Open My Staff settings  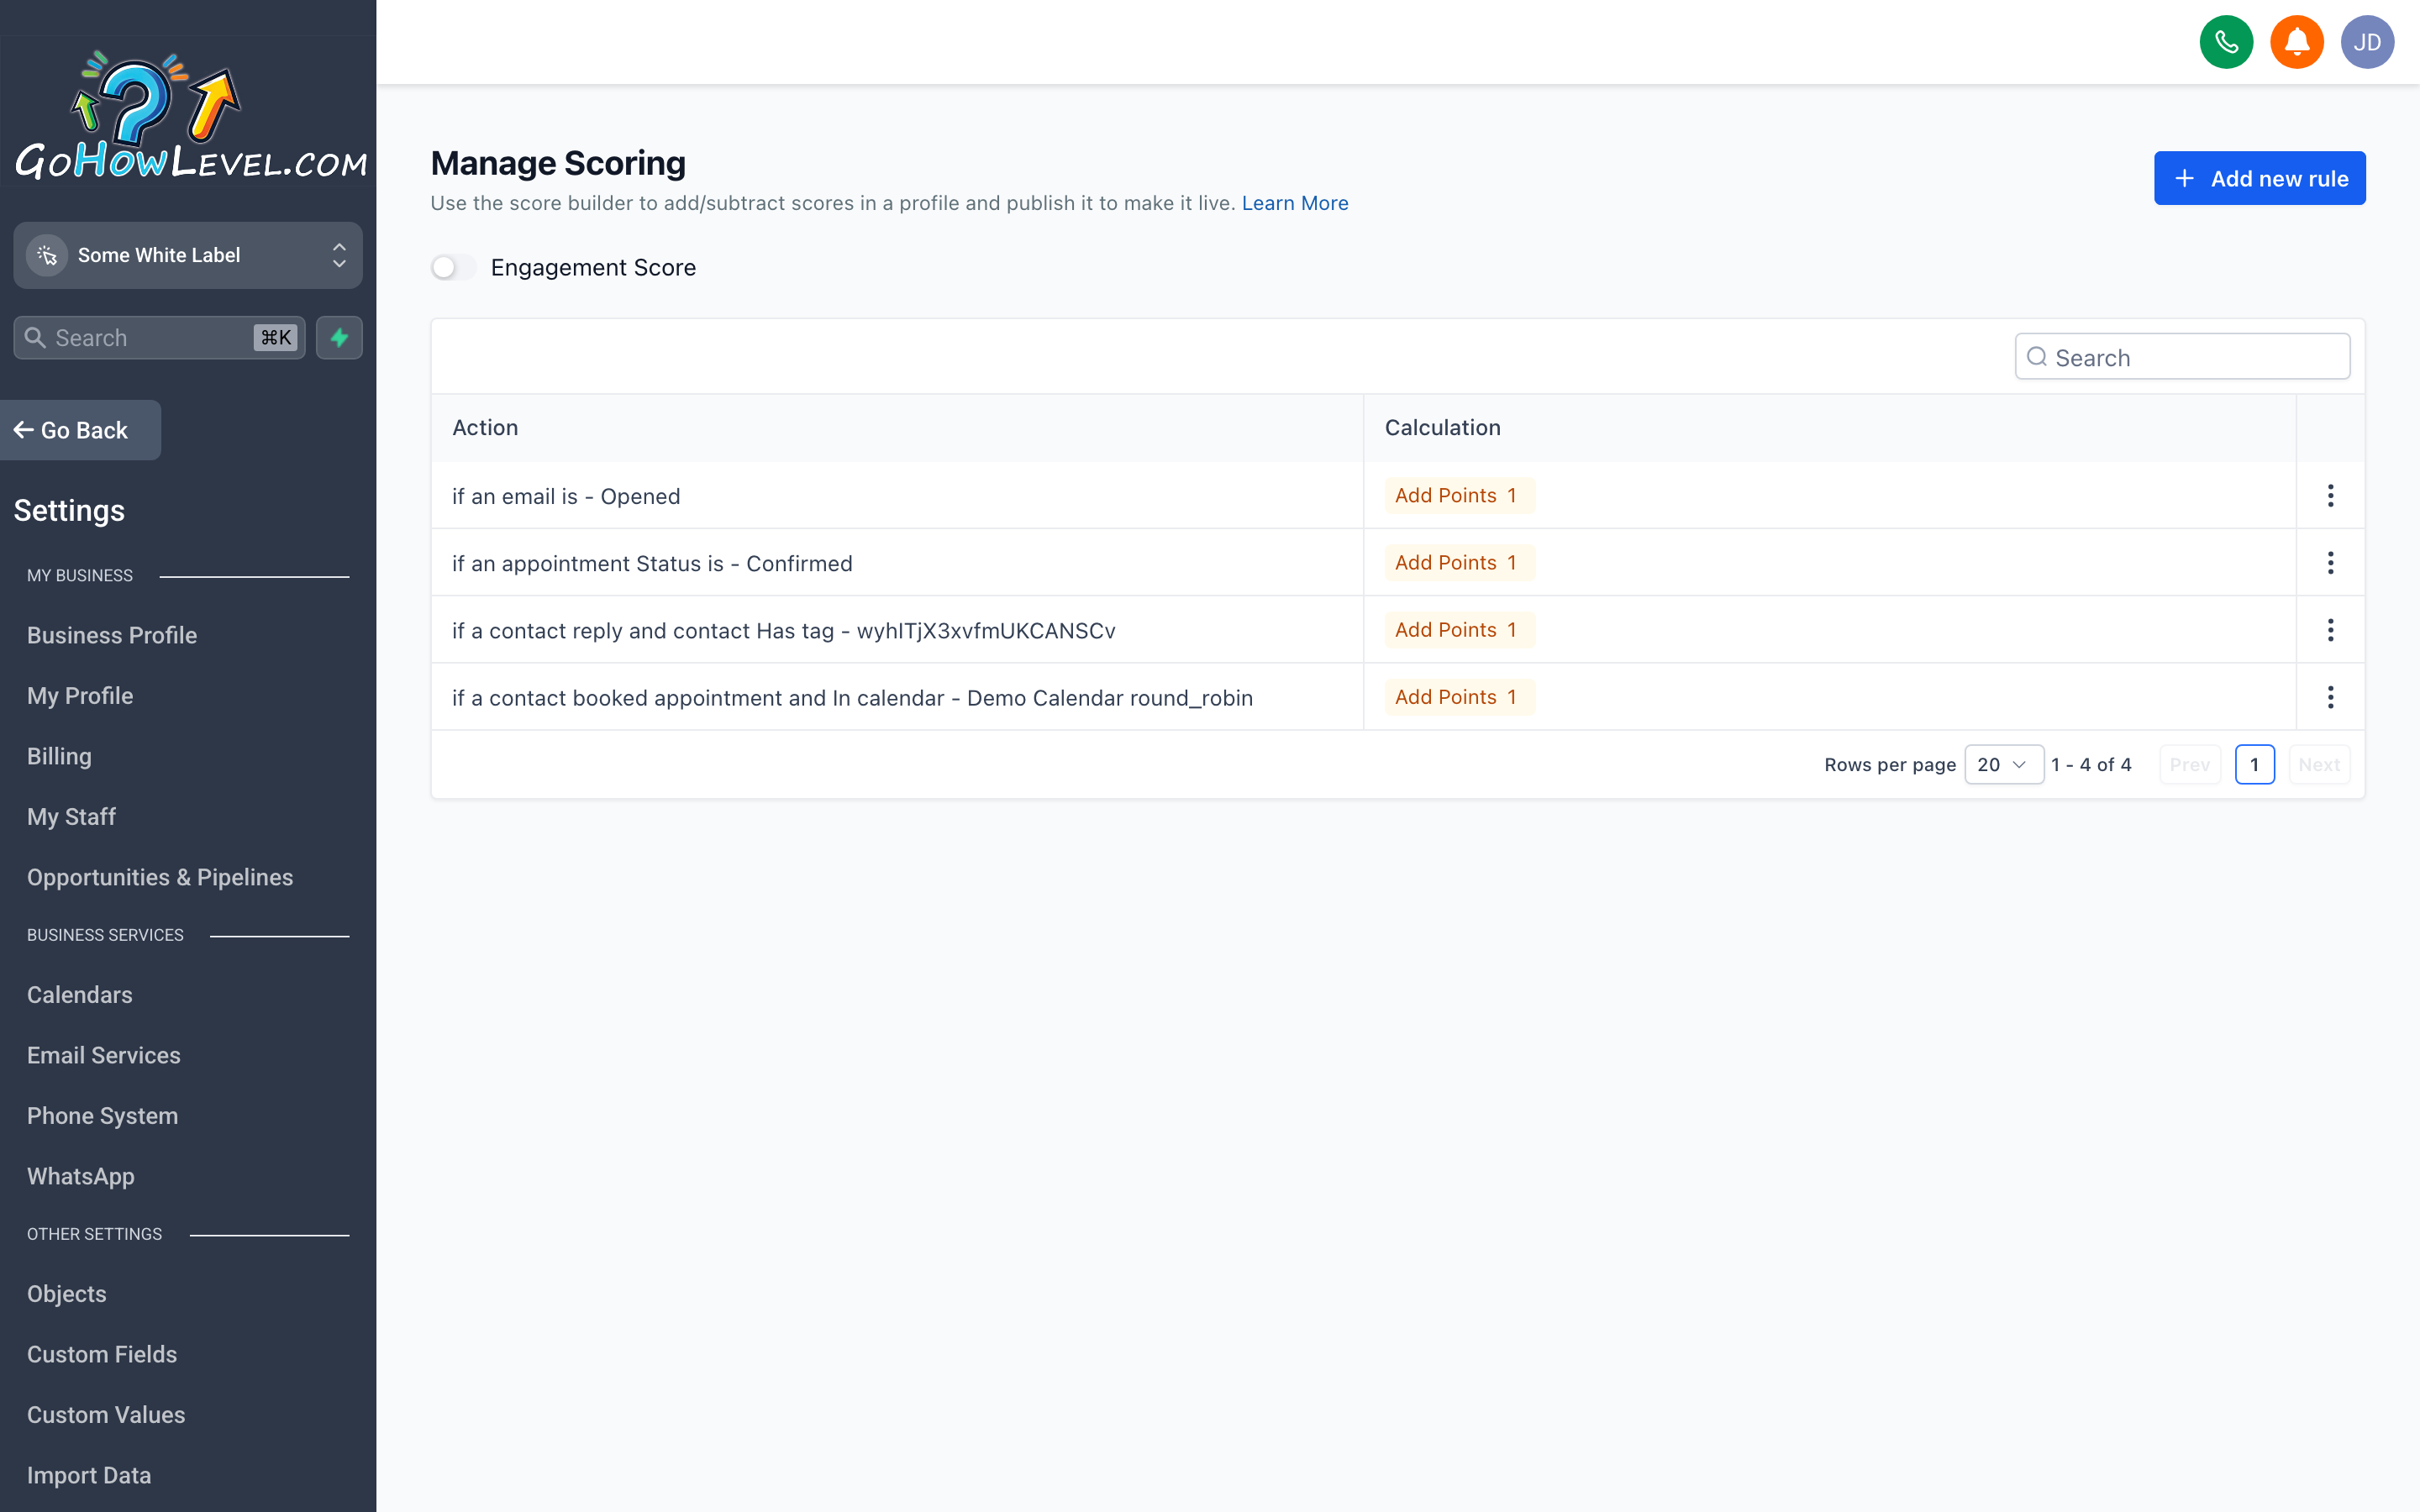(71, 817)
